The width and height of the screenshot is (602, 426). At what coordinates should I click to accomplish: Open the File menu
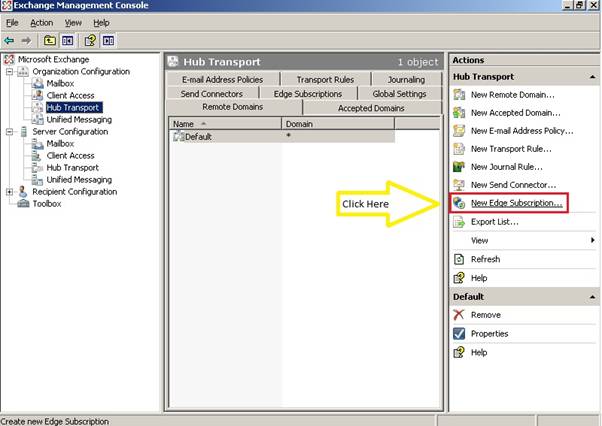[x=12, y=23]
